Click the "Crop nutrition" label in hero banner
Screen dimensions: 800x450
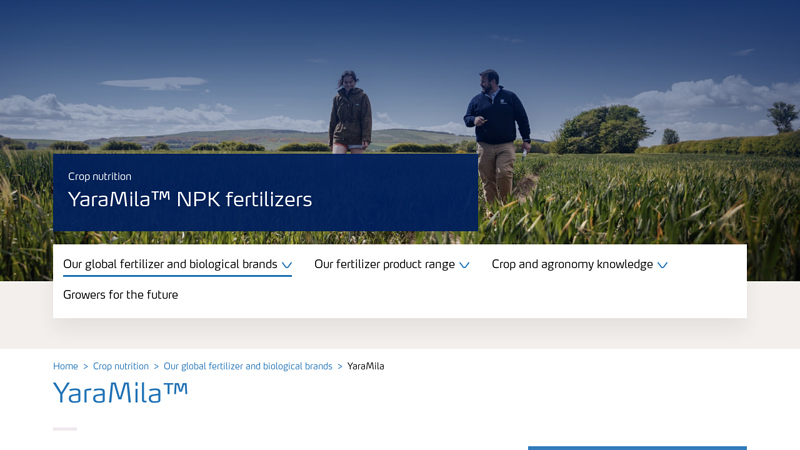[x=100, y=177]
